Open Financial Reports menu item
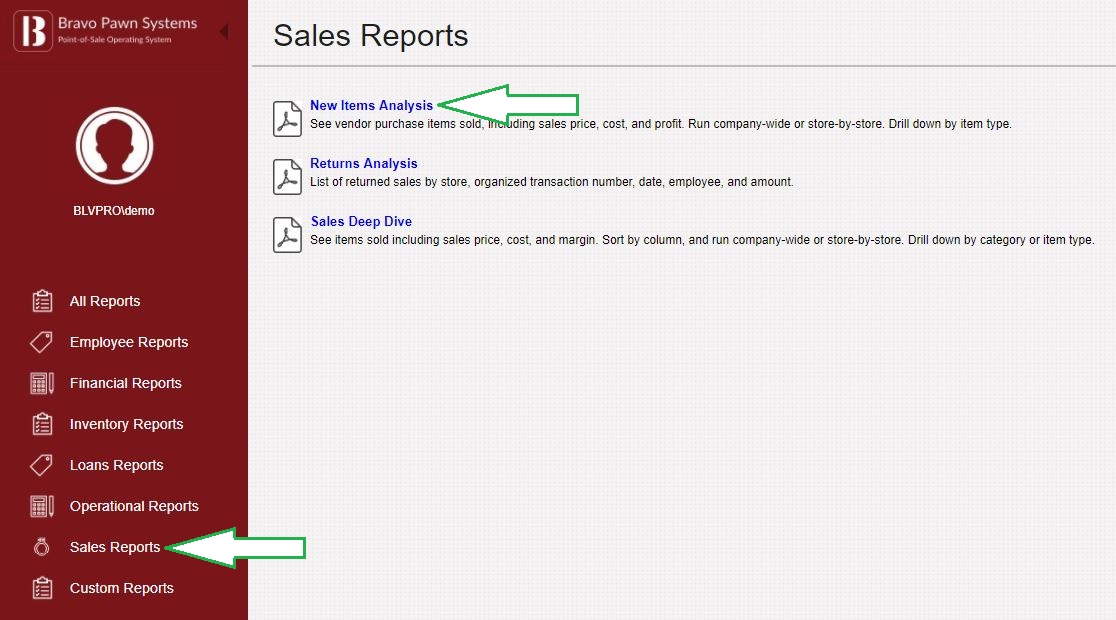Viewport: 1116px width, 620px height. click(x=125, y=383)
